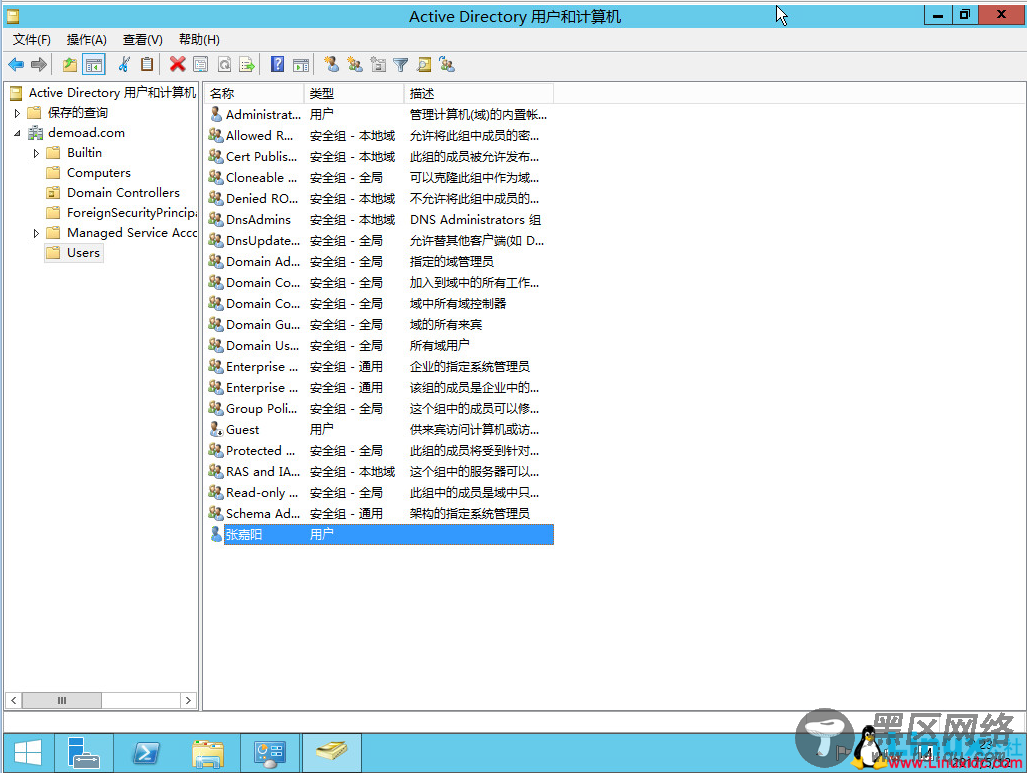Click the Back arrow toolbar icon
1027x773 pixels.
16,64
